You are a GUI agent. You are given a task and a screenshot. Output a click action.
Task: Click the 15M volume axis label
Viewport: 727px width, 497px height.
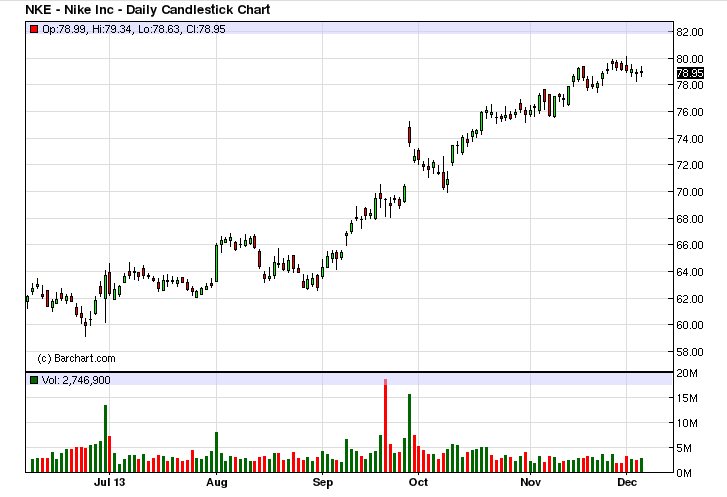pos(687,398)
